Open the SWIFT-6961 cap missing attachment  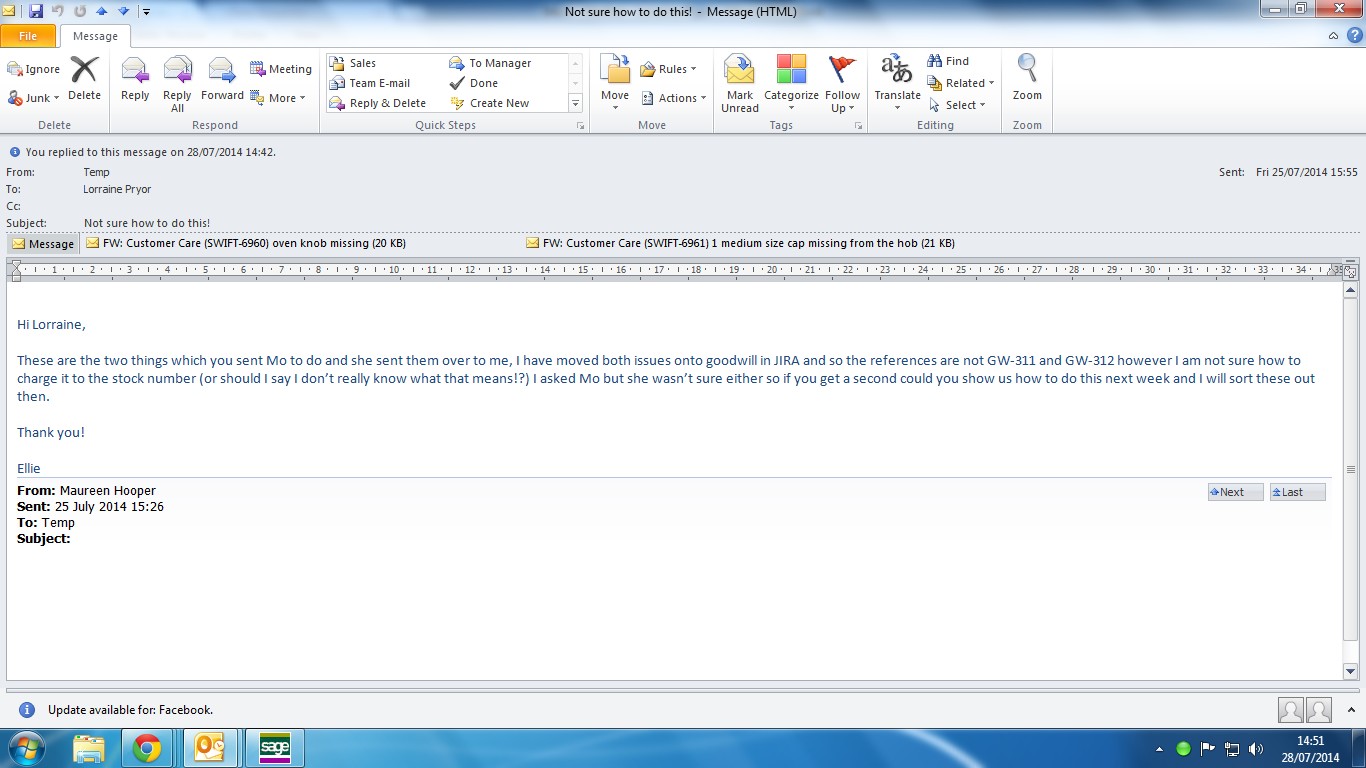click(740, 243)
